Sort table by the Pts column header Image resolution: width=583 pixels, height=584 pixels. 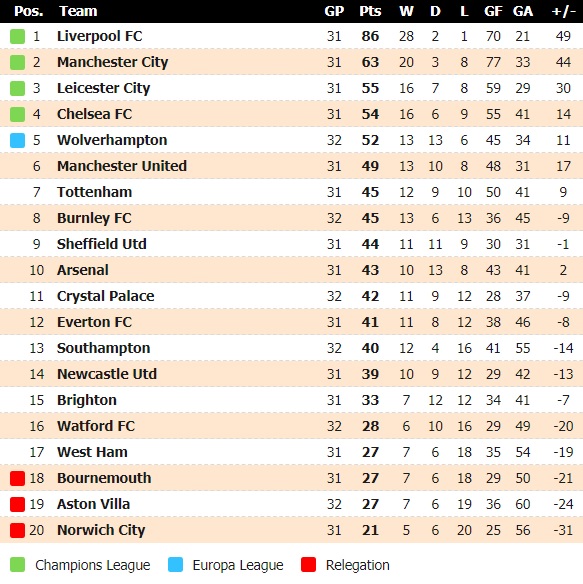[370, 11]
